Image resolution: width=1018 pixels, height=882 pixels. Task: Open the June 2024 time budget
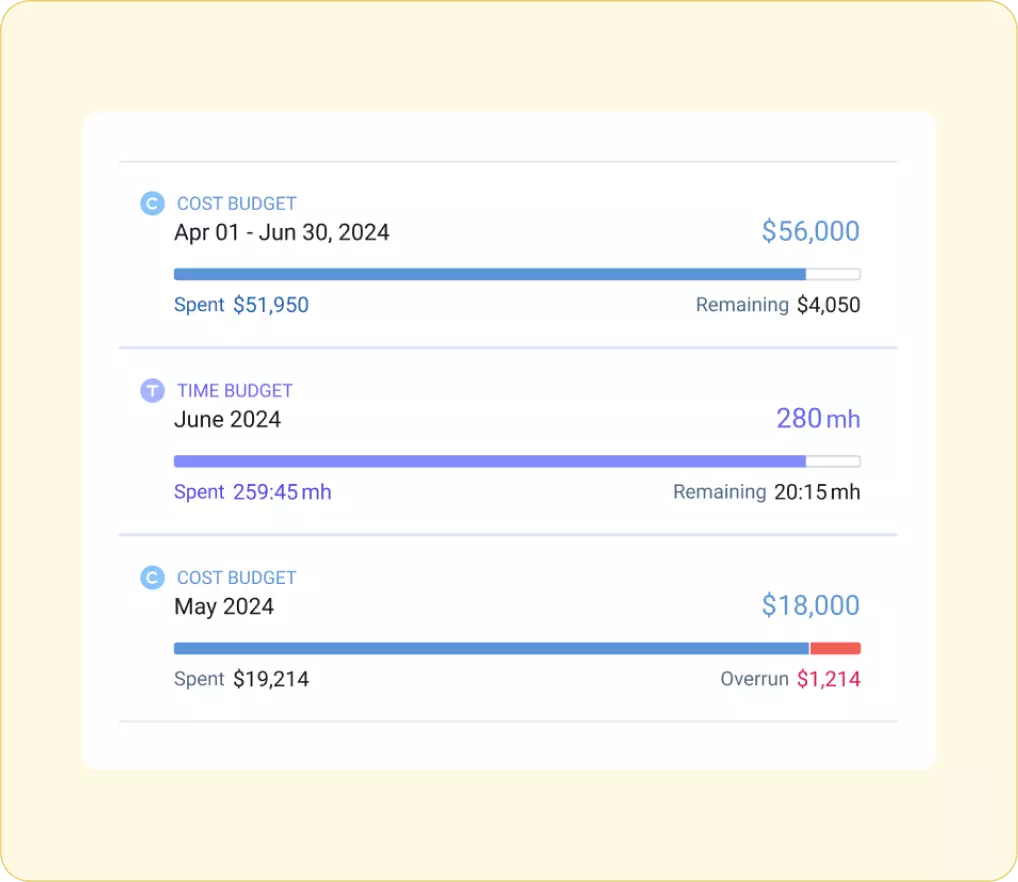[227, 420]
